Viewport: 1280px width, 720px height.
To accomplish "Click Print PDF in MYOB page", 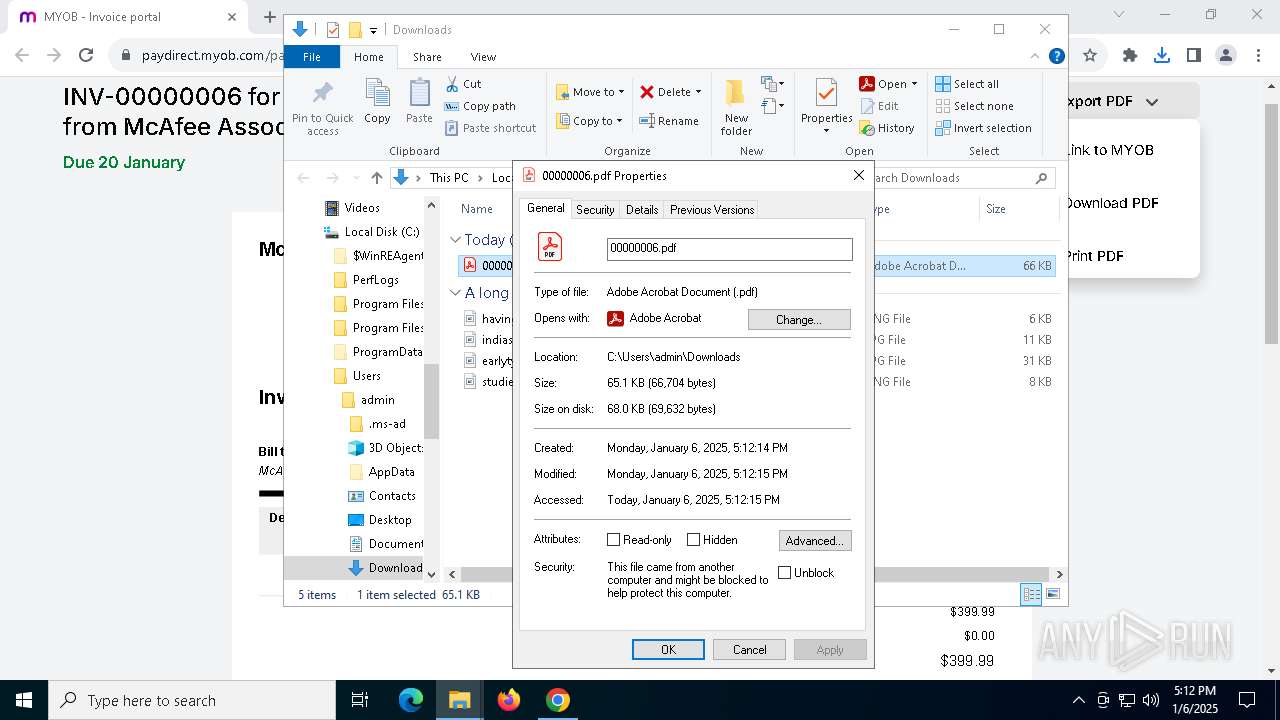I will tap(1094, 256).
